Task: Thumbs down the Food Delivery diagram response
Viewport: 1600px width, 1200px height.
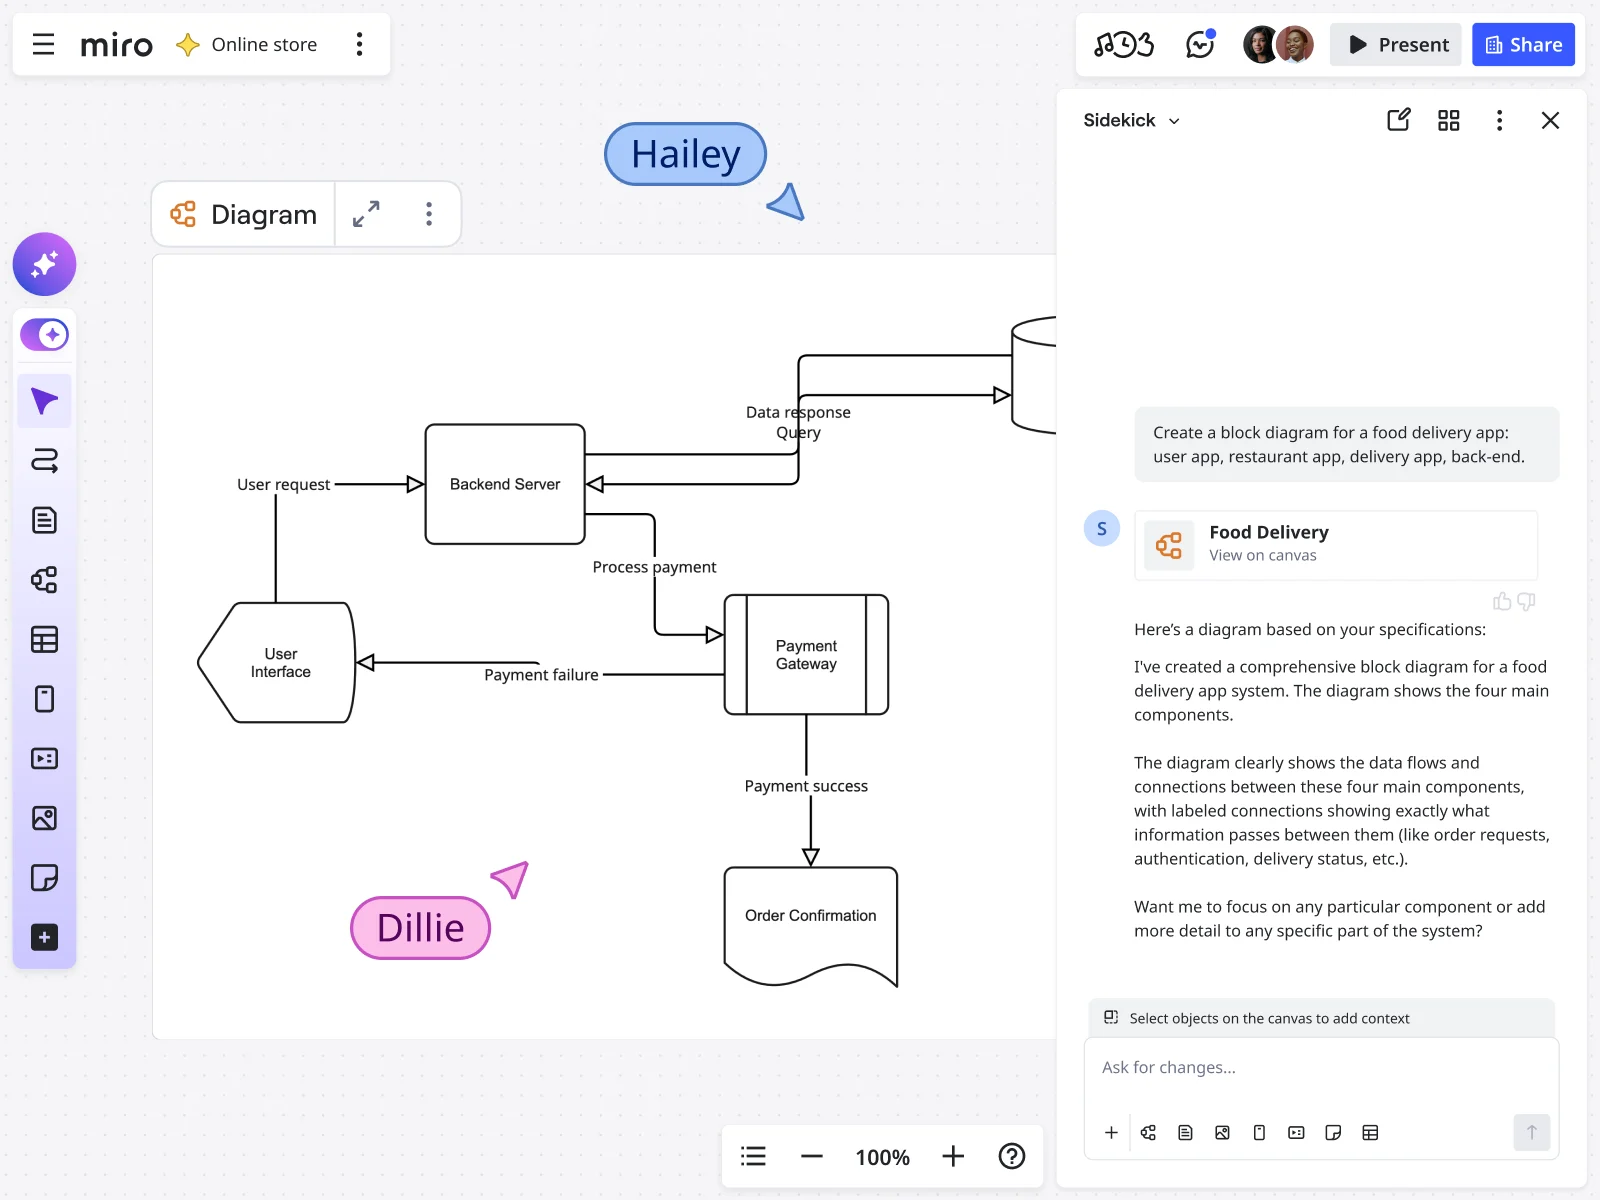Action: click(x=1525, y=601)
